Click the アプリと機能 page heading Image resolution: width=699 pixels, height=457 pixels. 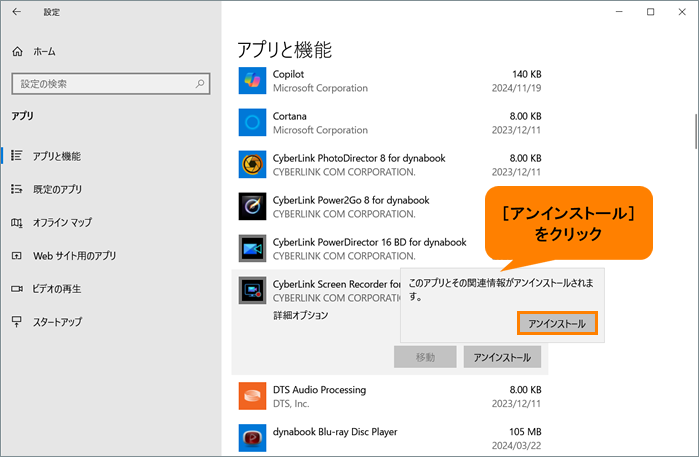(x=284, y=49)
